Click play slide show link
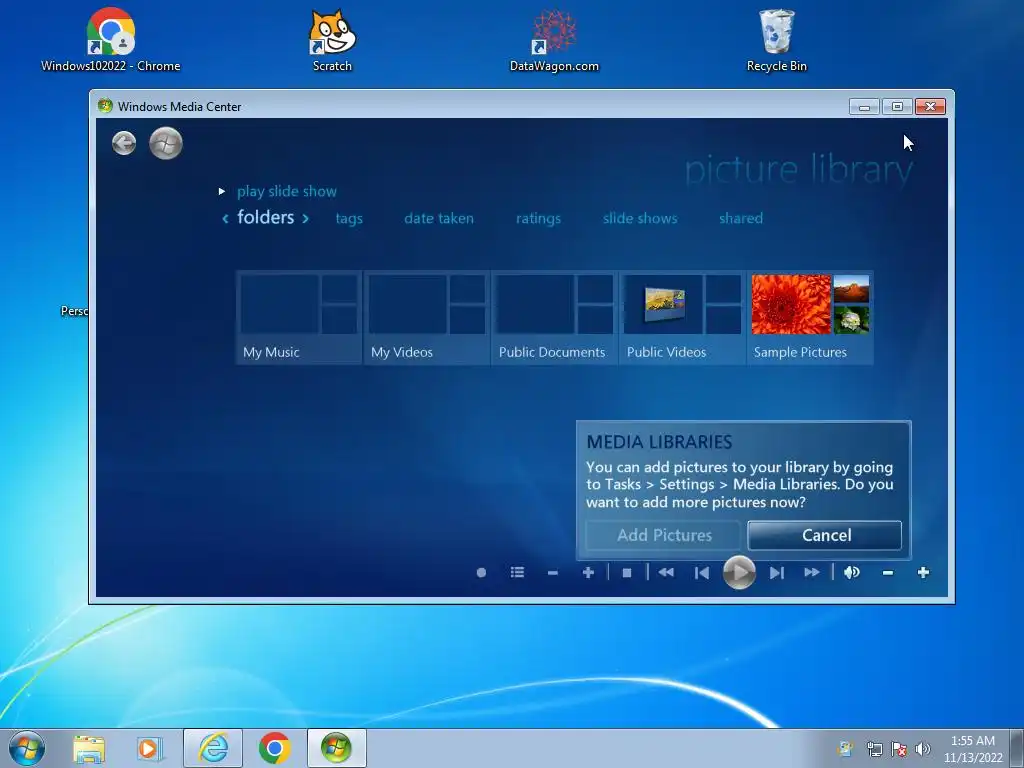 click(x=287, y=191)
